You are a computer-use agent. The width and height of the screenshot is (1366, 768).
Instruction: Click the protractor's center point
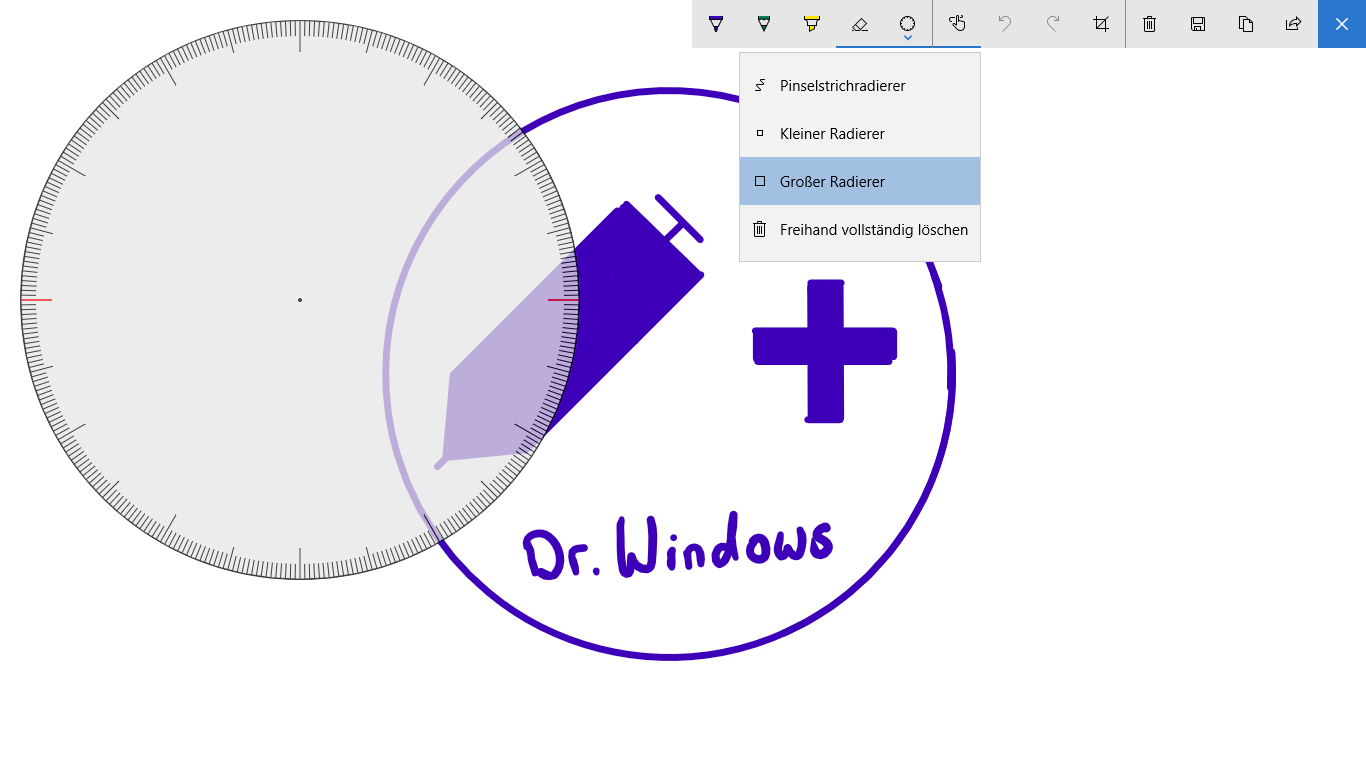point(300,300)
